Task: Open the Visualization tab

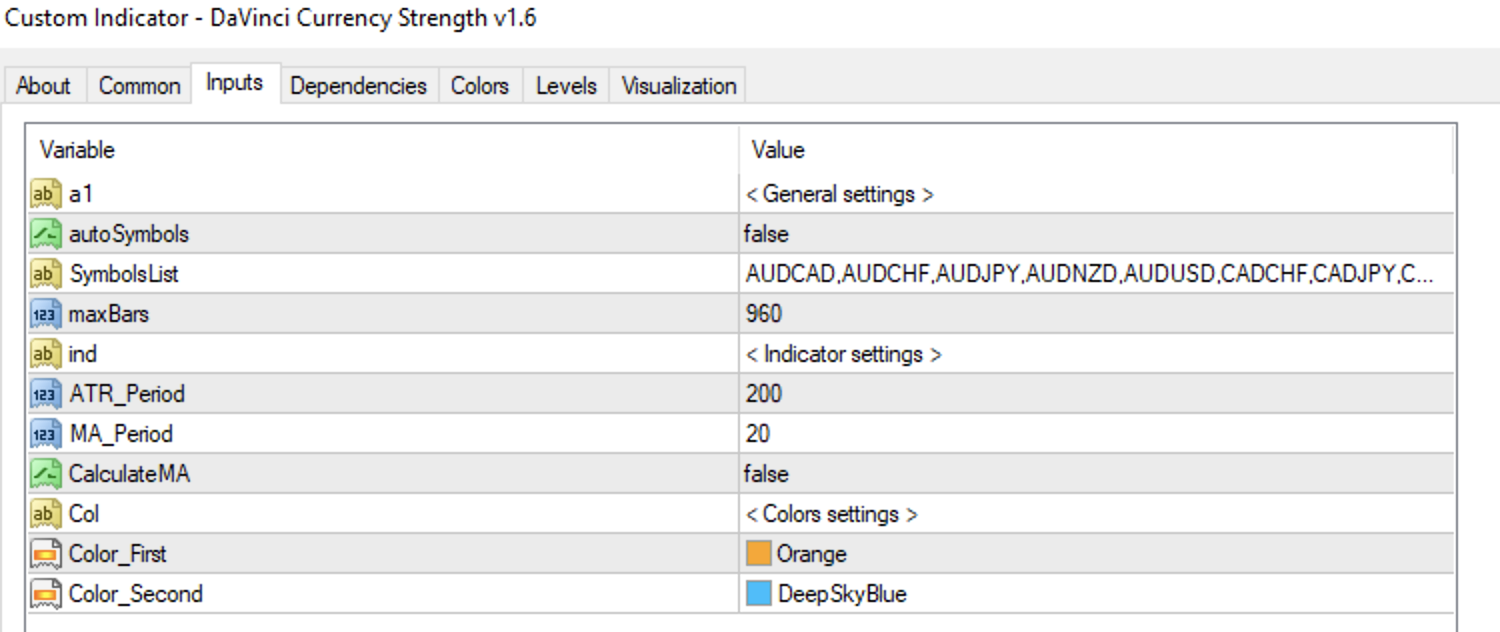Action: pos(678,86)
